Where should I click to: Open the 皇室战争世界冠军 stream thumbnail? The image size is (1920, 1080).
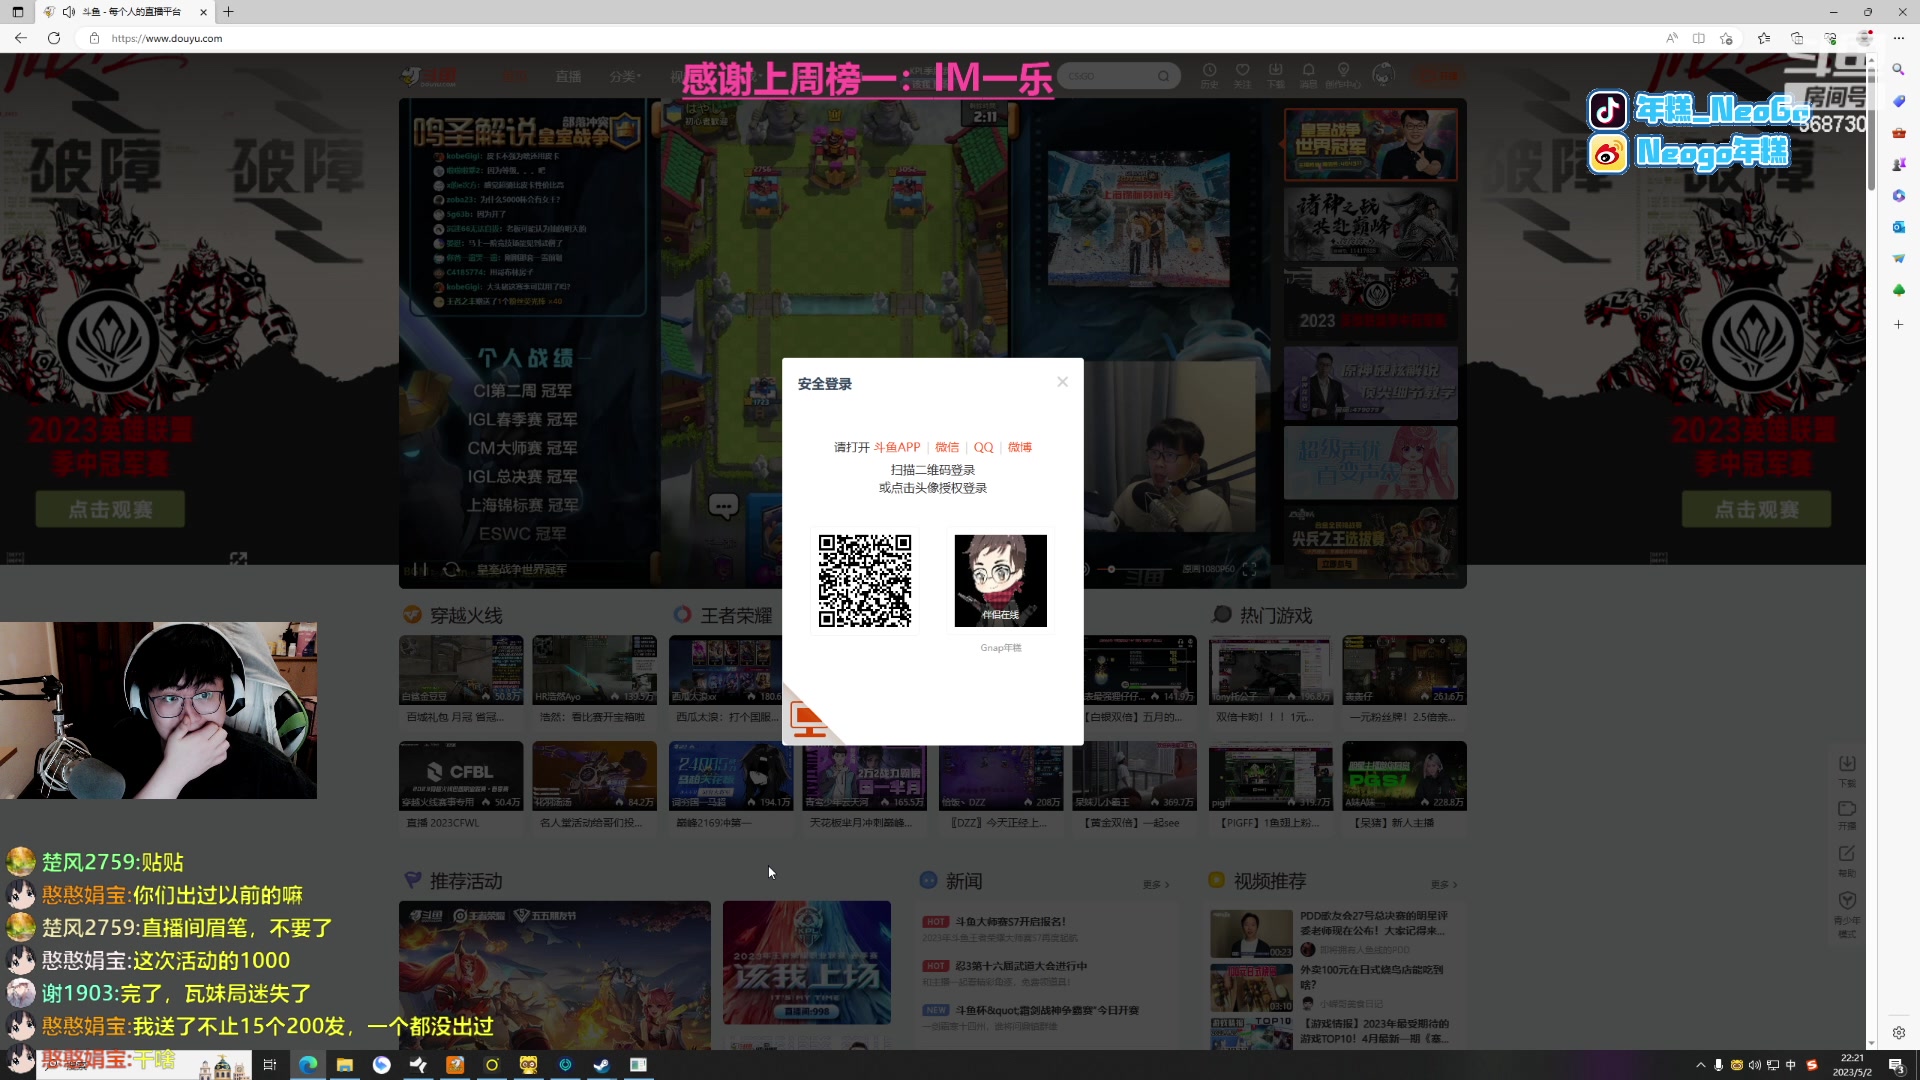pos(1370,144)
